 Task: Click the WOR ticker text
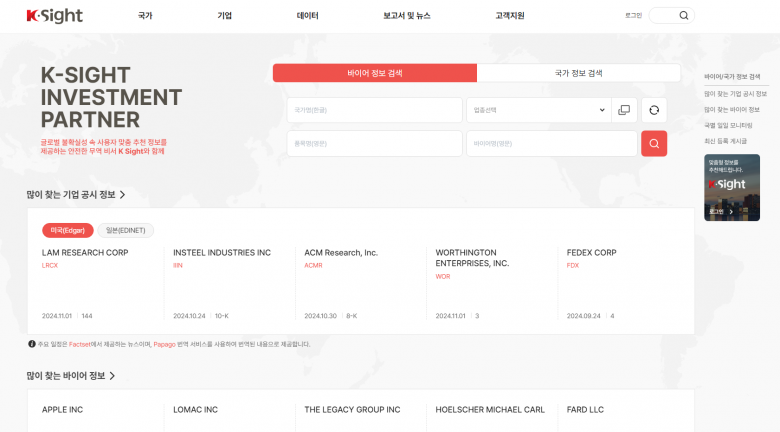click(443, 276)
